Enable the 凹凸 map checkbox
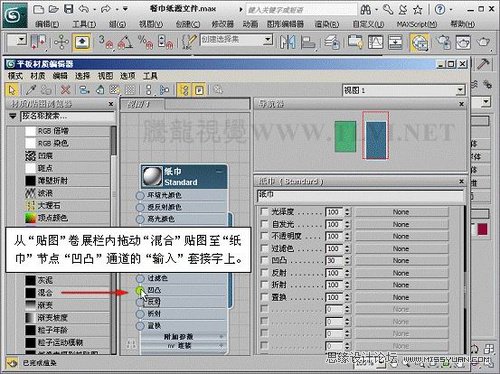Image resolution: width=500 pixels, height=374 pixels. [264, 260]
